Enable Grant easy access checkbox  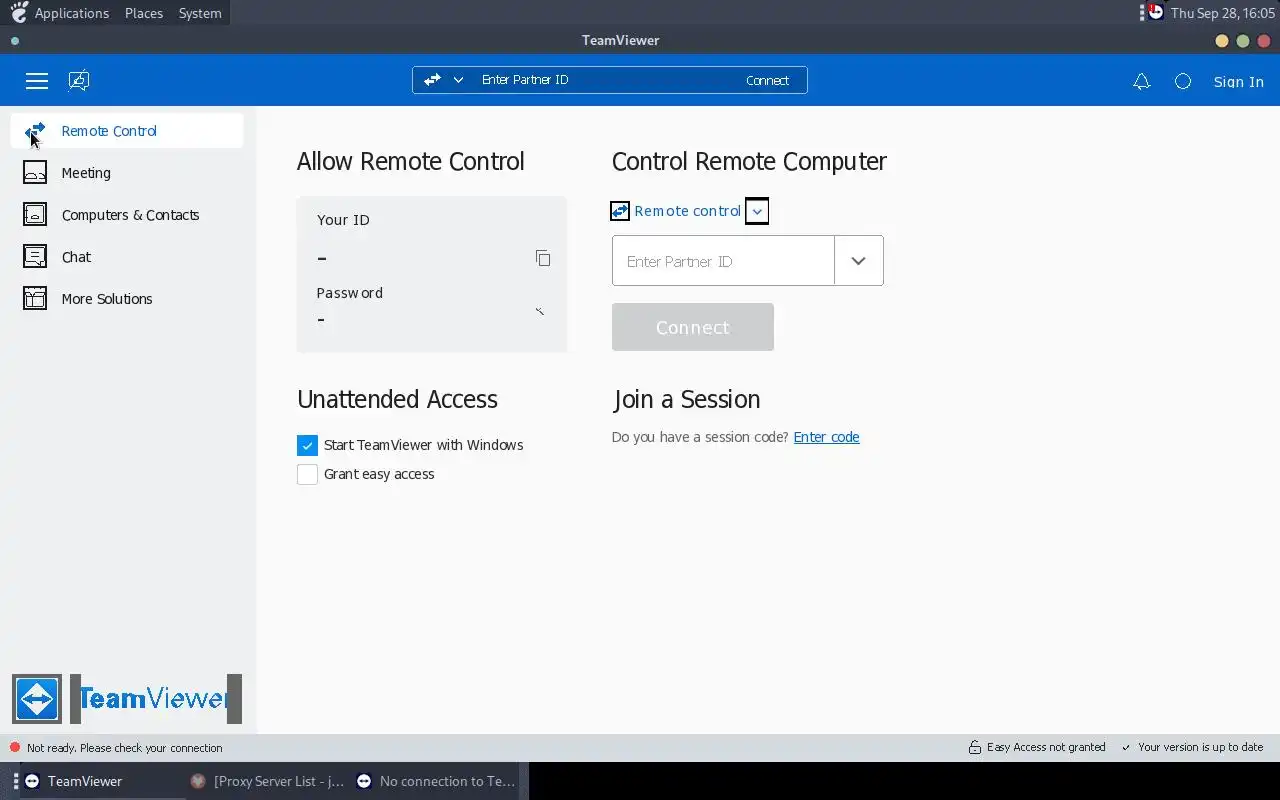(307, 474)
